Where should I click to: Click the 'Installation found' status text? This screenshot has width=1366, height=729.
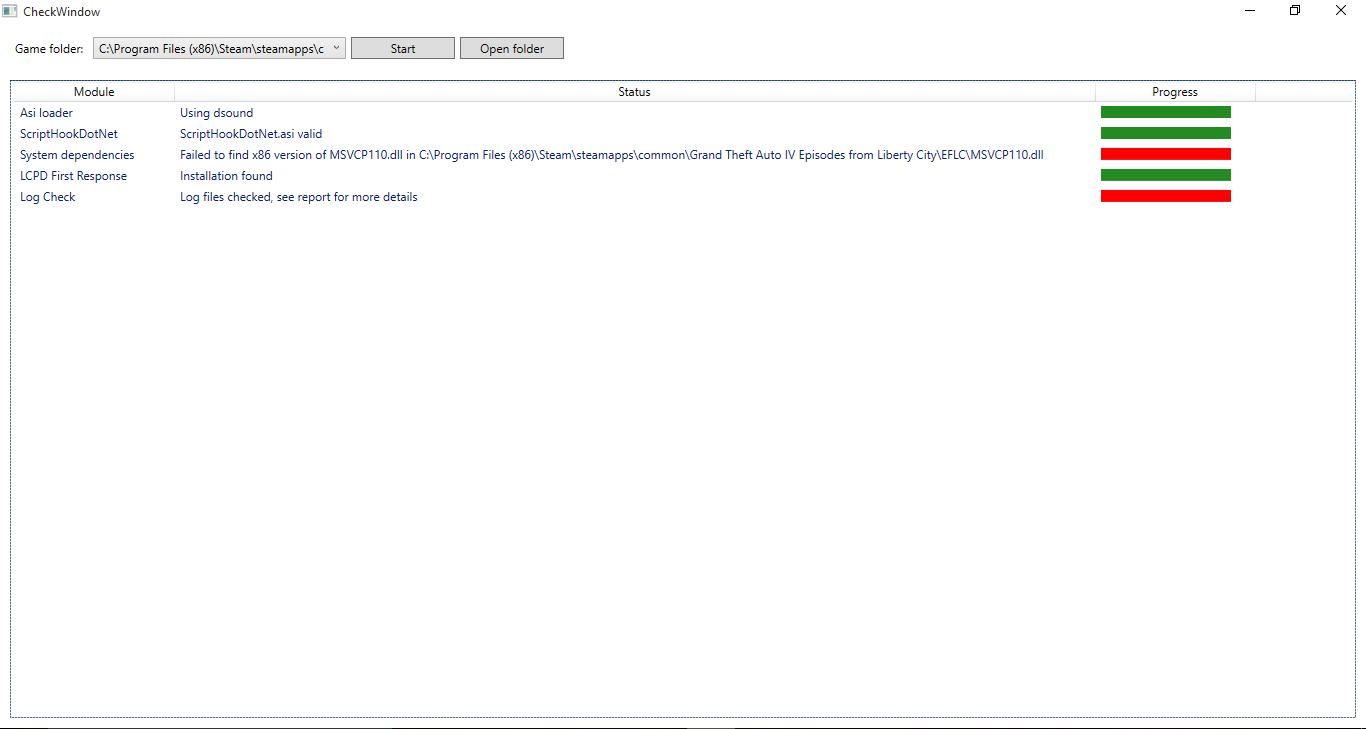[x=226, y=176]
